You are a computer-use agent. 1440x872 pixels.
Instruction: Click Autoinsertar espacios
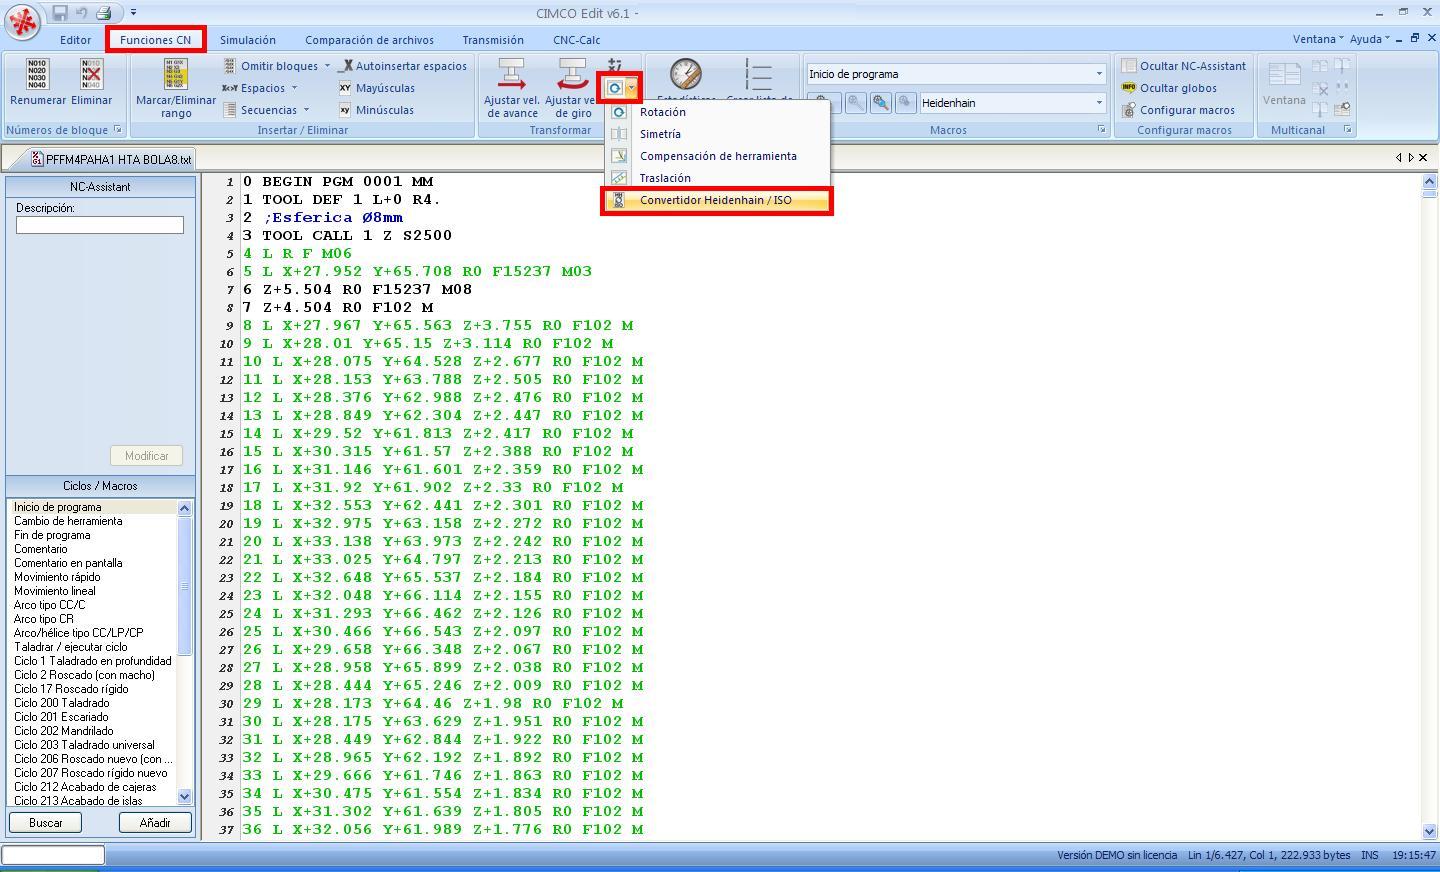[403, 66]
